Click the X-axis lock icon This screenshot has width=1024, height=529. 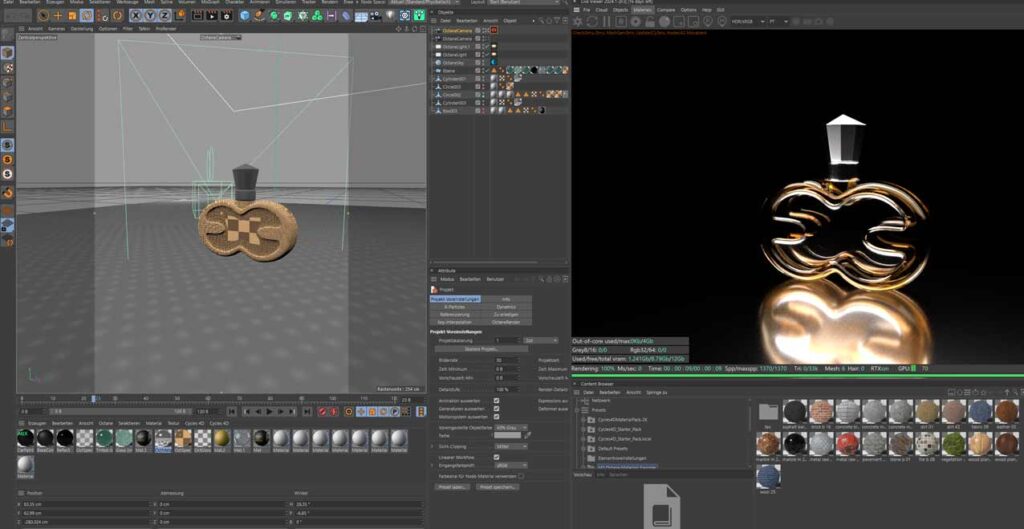136,15
